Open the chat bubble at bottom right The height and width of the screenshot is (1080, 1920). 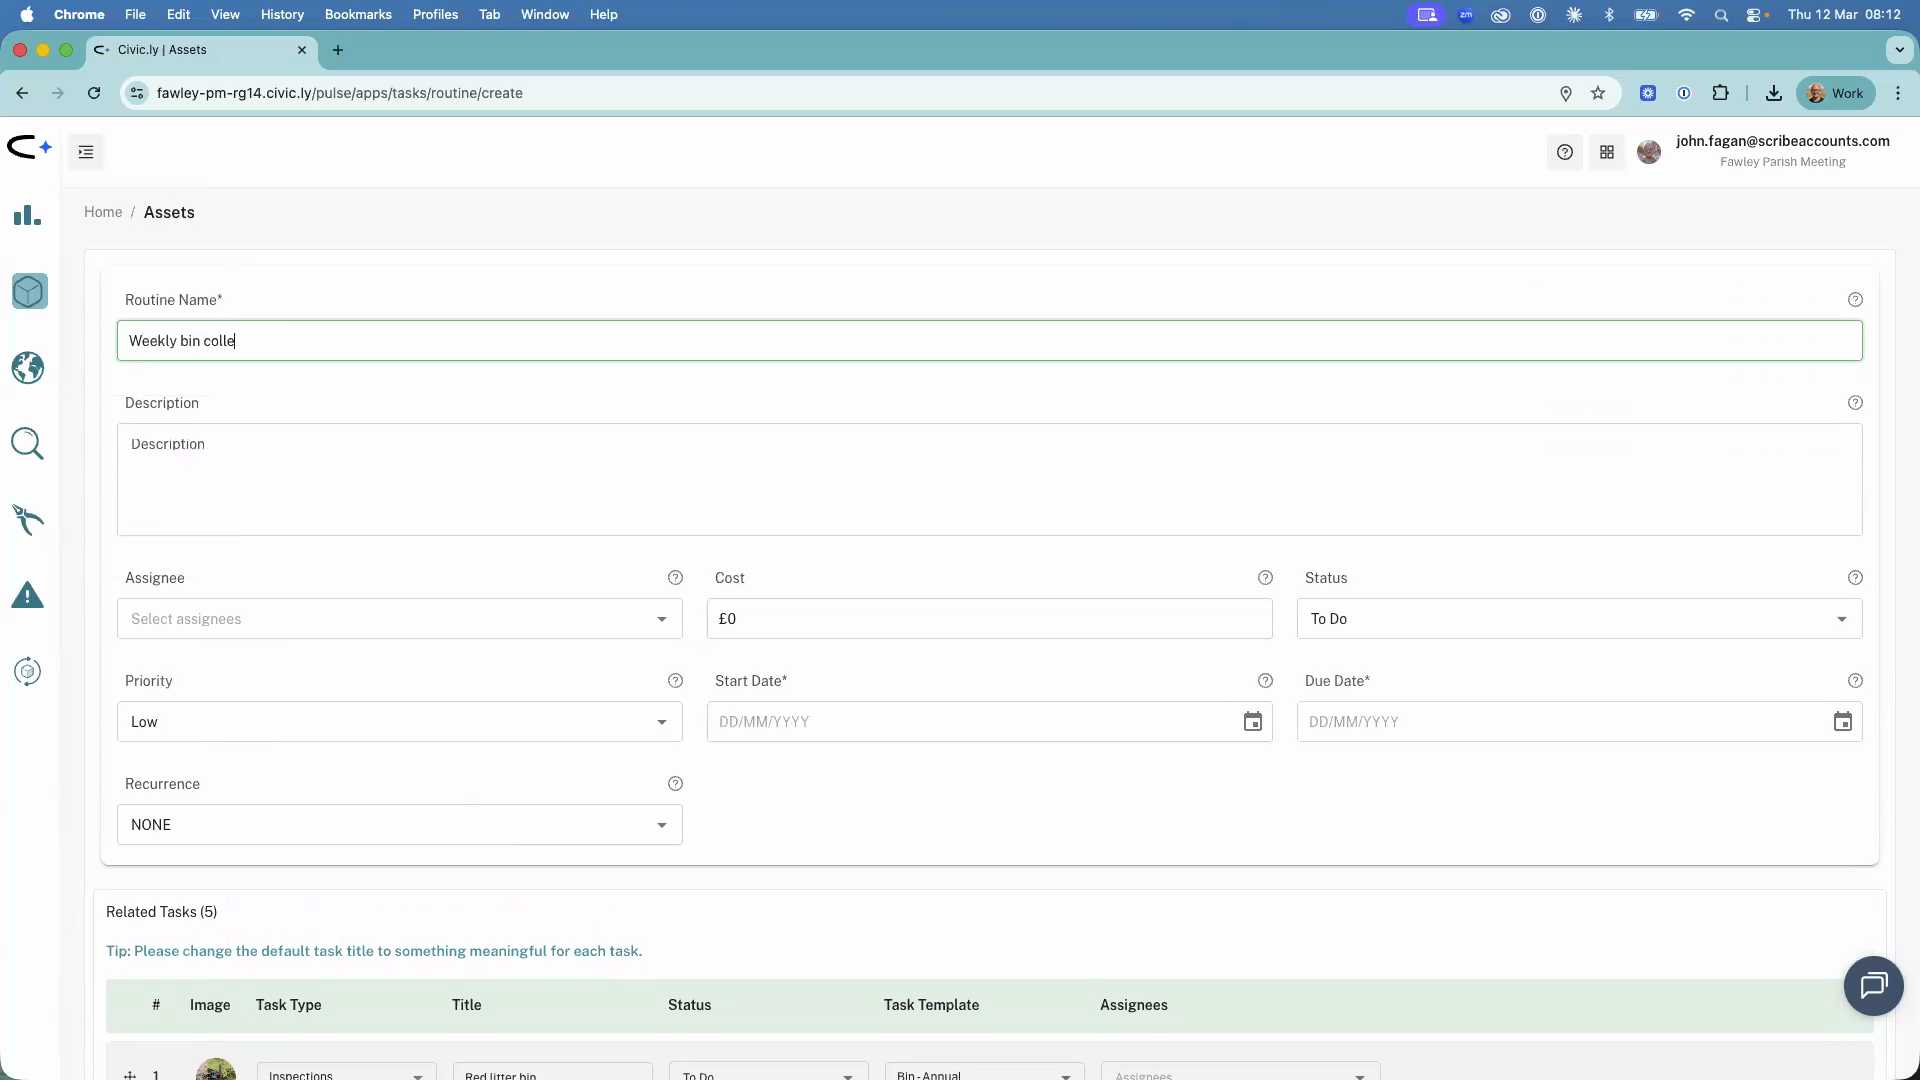tap(1874, 985)
